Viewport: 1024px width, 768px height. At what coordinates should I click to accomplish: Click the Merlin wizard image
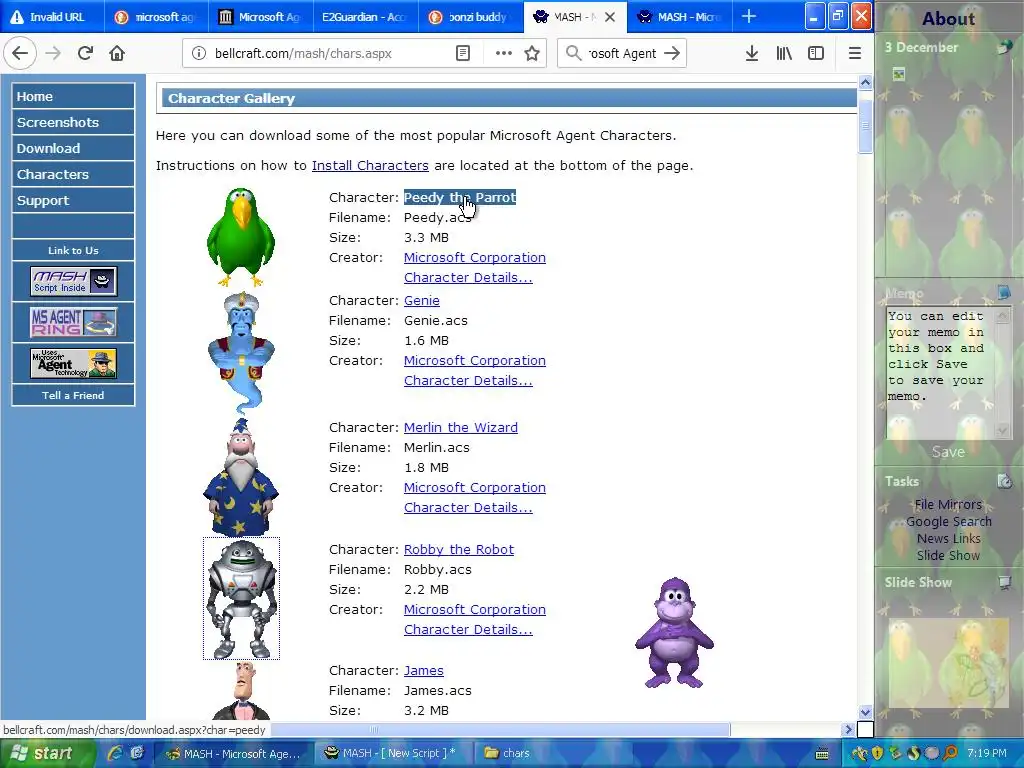click(241, 477)
